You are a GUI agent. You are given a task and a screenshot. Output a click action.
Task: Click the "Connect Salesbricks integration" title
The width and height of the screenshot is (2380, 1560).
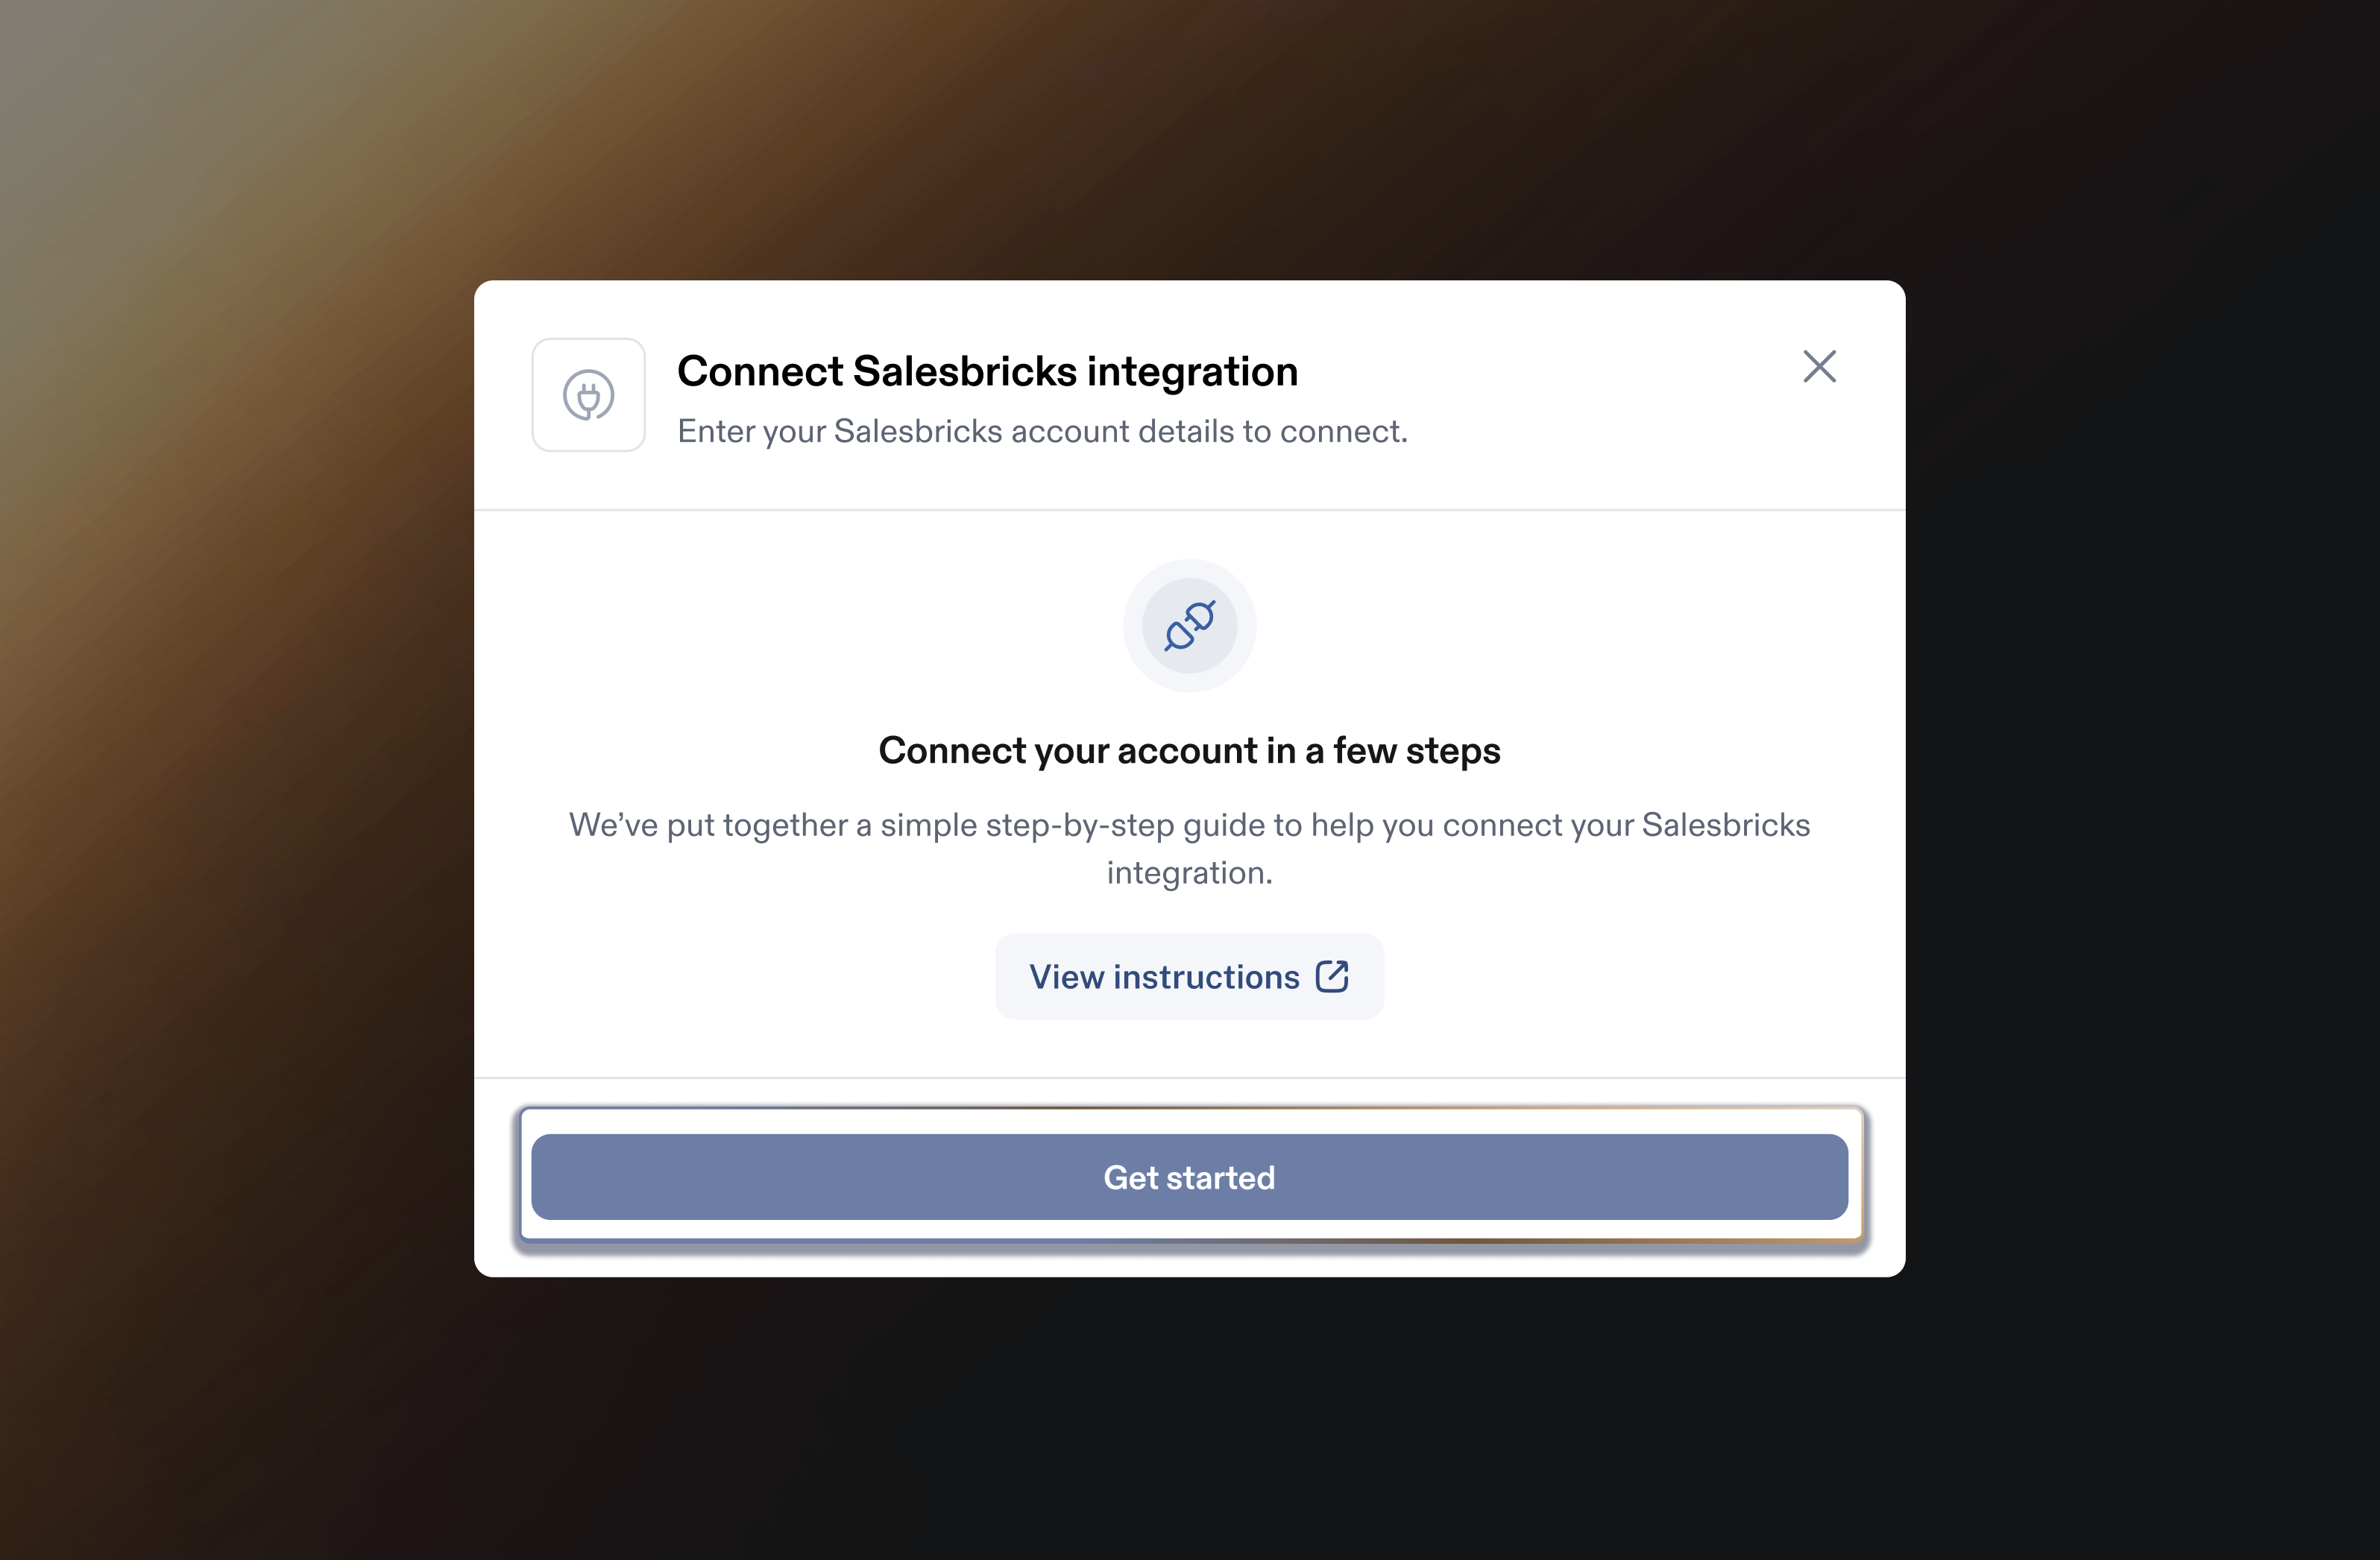987,371
